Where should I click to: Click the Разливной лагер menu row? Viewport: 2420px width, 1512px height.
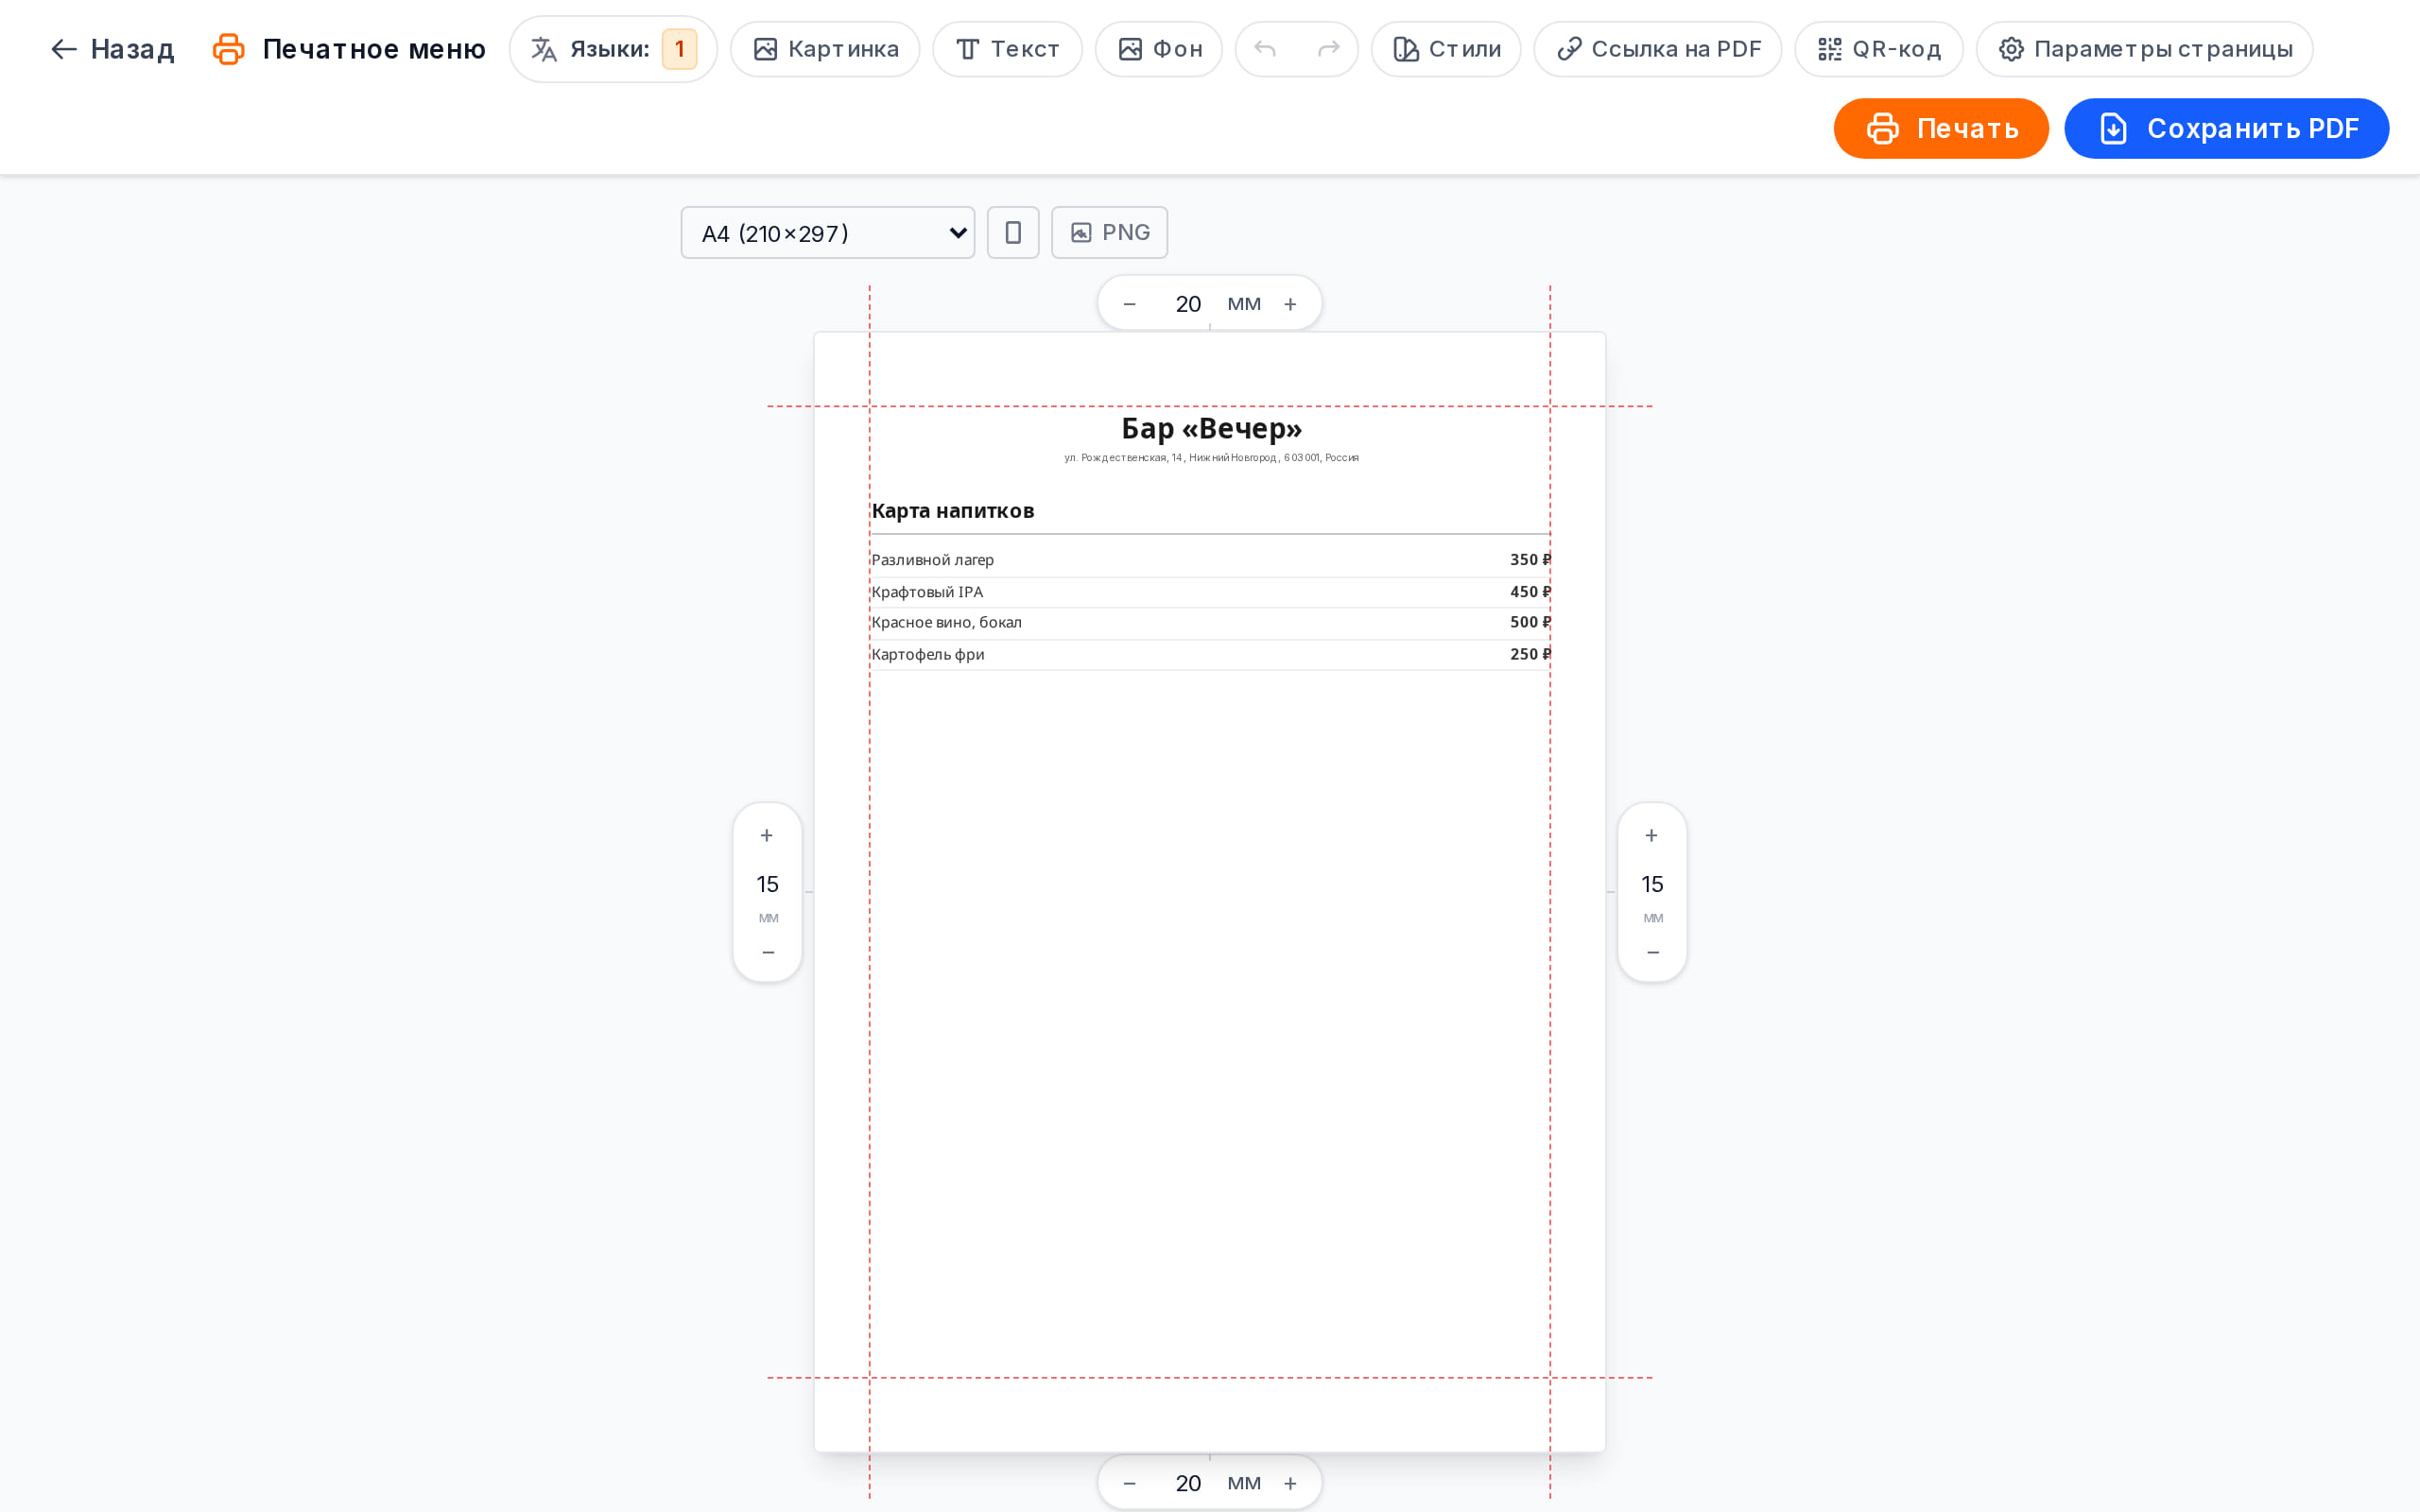[1210, 560]
